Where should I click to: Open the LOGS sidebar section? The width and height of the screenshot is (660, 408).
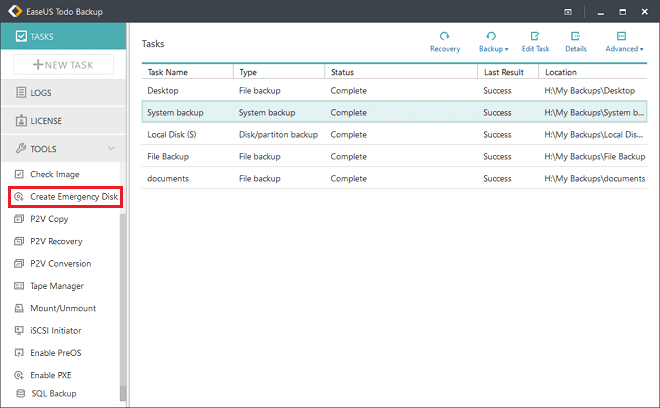[64, 92]
